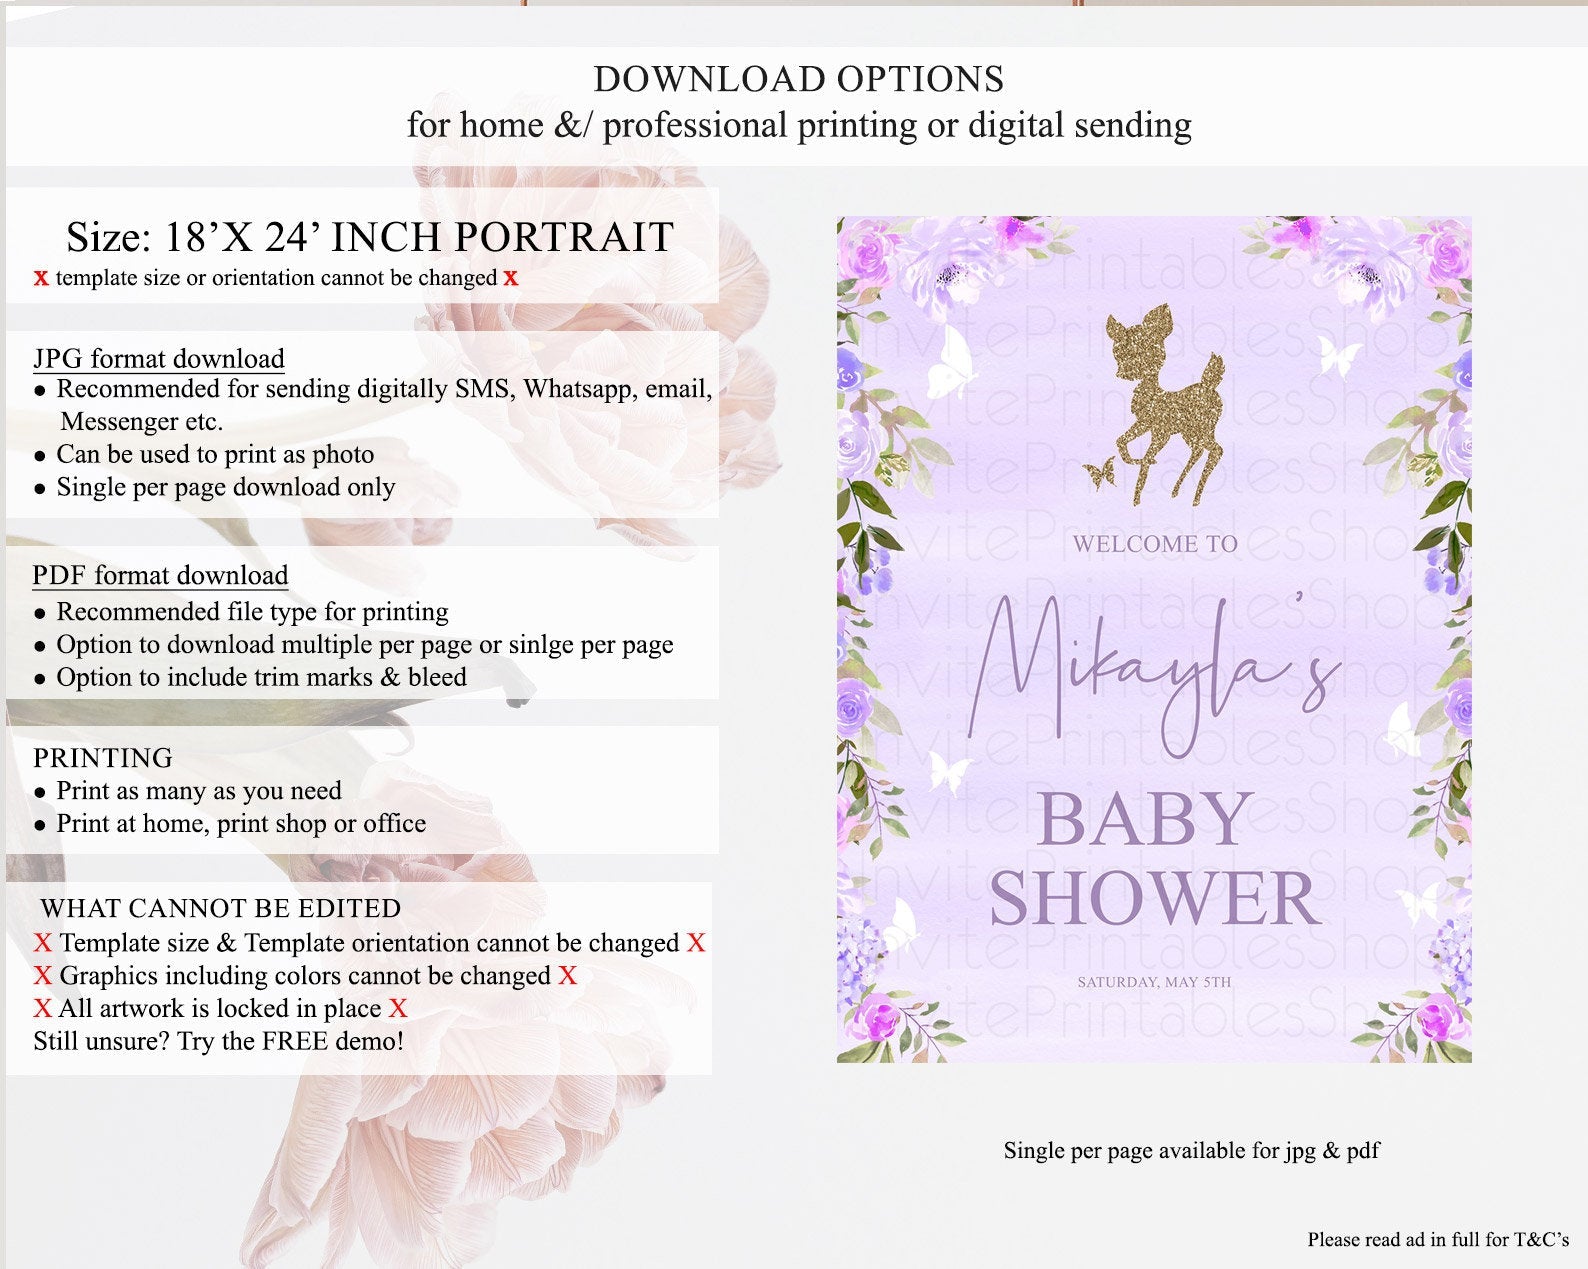Click the red X before "Graphics including colors"

[x=42, y=976]
